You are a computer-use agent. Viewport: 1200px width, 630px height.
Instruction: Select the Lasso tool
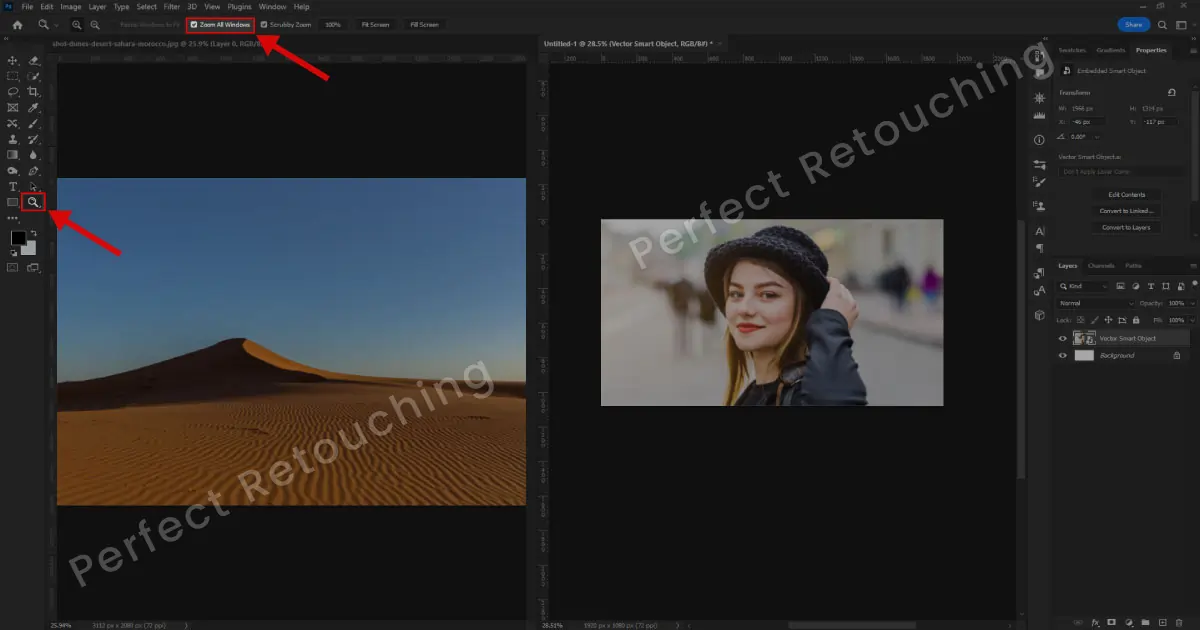(13, 91)
